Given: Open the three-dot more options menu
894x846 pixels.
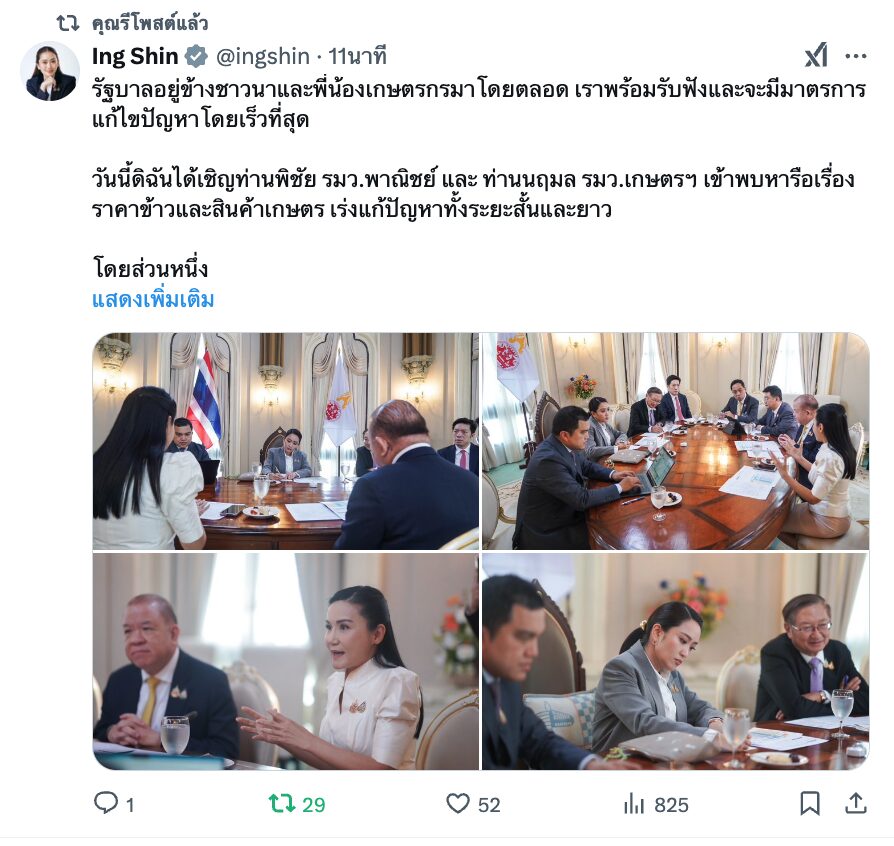Looking at the screenshot, I should click(x=856, y=56).
